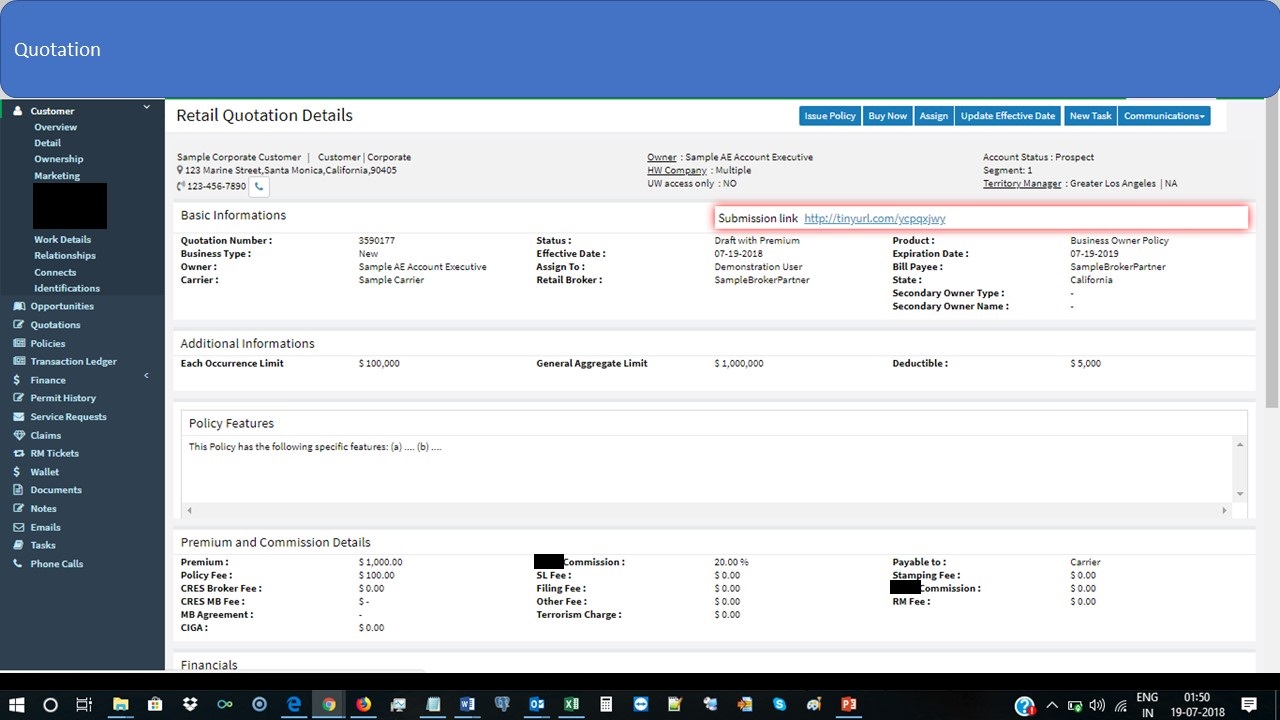Screen dimensions: 1280x720
Task: Click the Emails envelope icon in sidebar
Action: coord(18,527)
